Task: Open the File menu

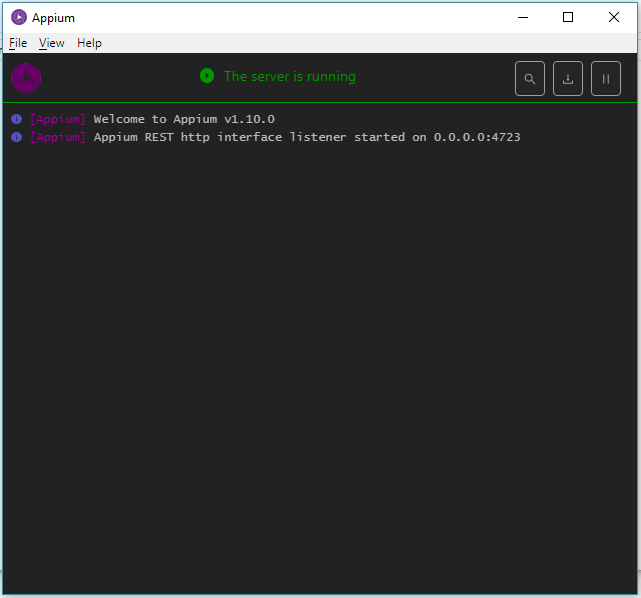Action: pyautogui.click(x=18, y=43)
